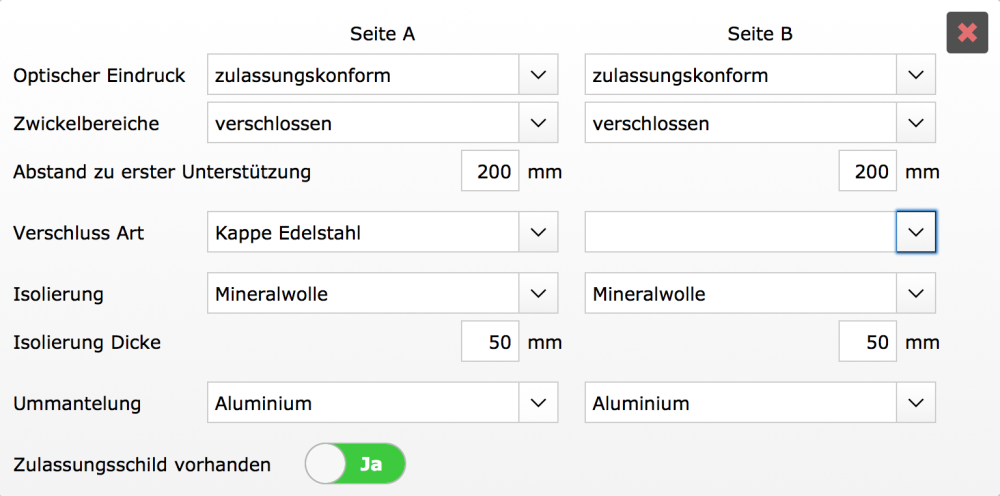Open Seite A Verschluss Art dropdown

click(x=381, y=233)
